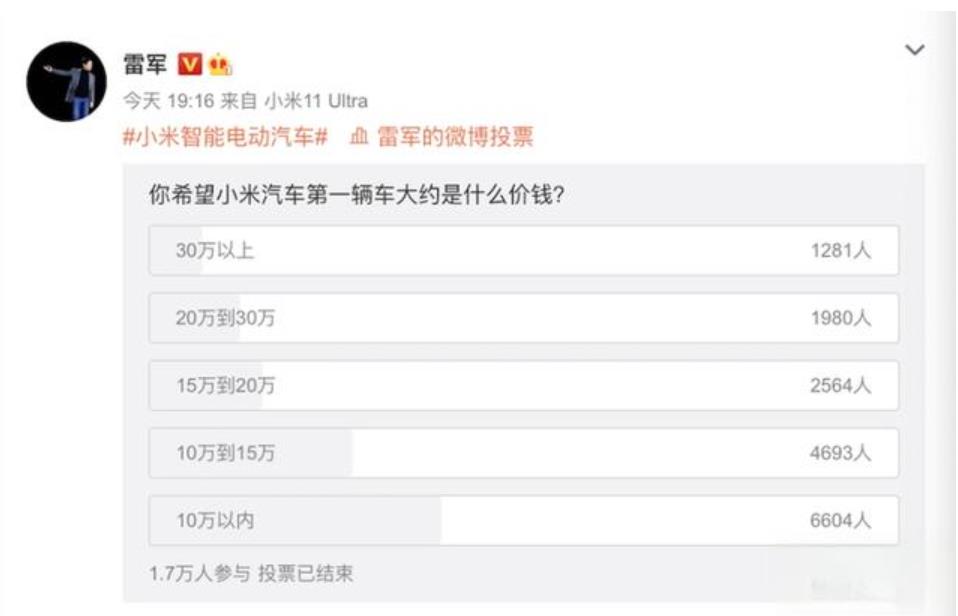Select the 30万以上 poll option
The image size is (958, 616).
coord(524,251)
